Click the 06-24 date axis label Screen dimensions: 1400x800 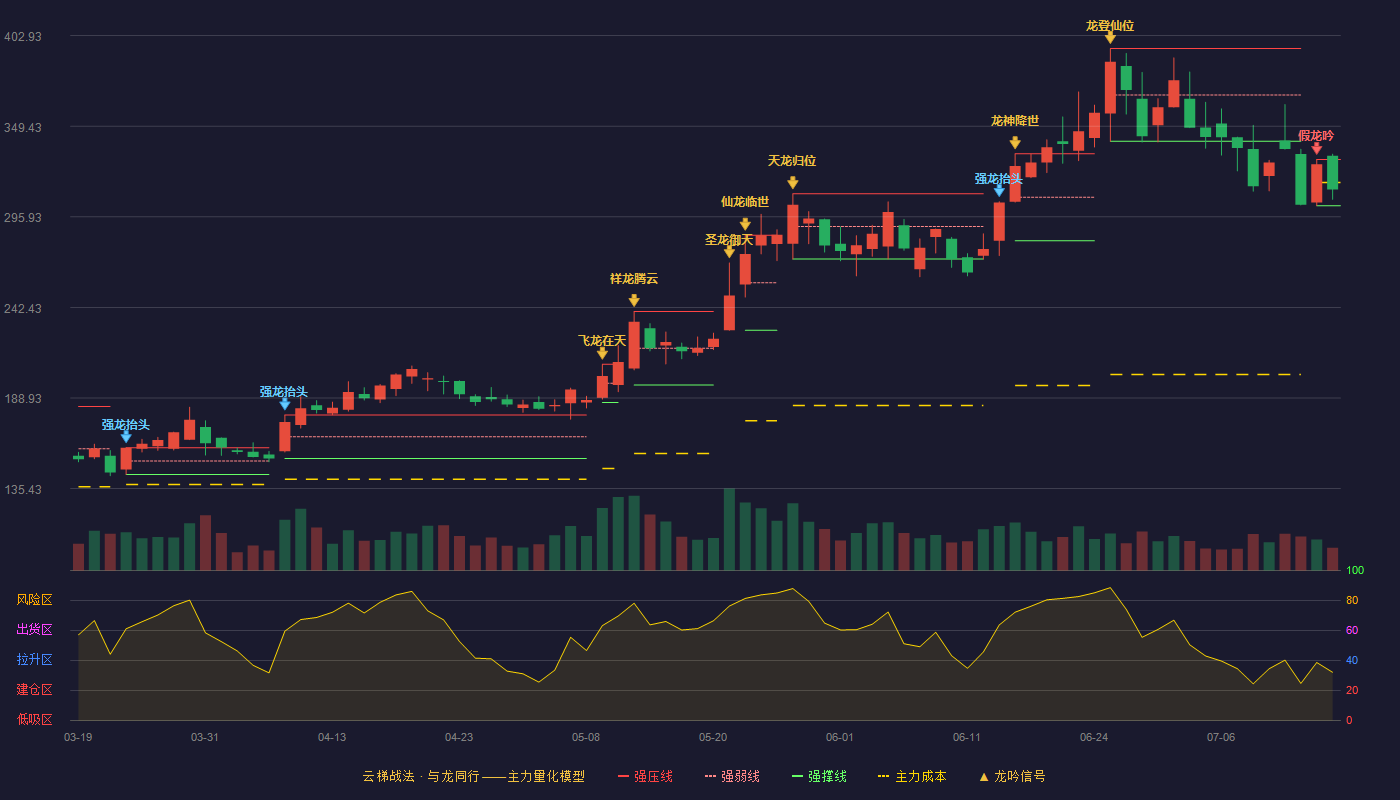[x=1094, y=737]
